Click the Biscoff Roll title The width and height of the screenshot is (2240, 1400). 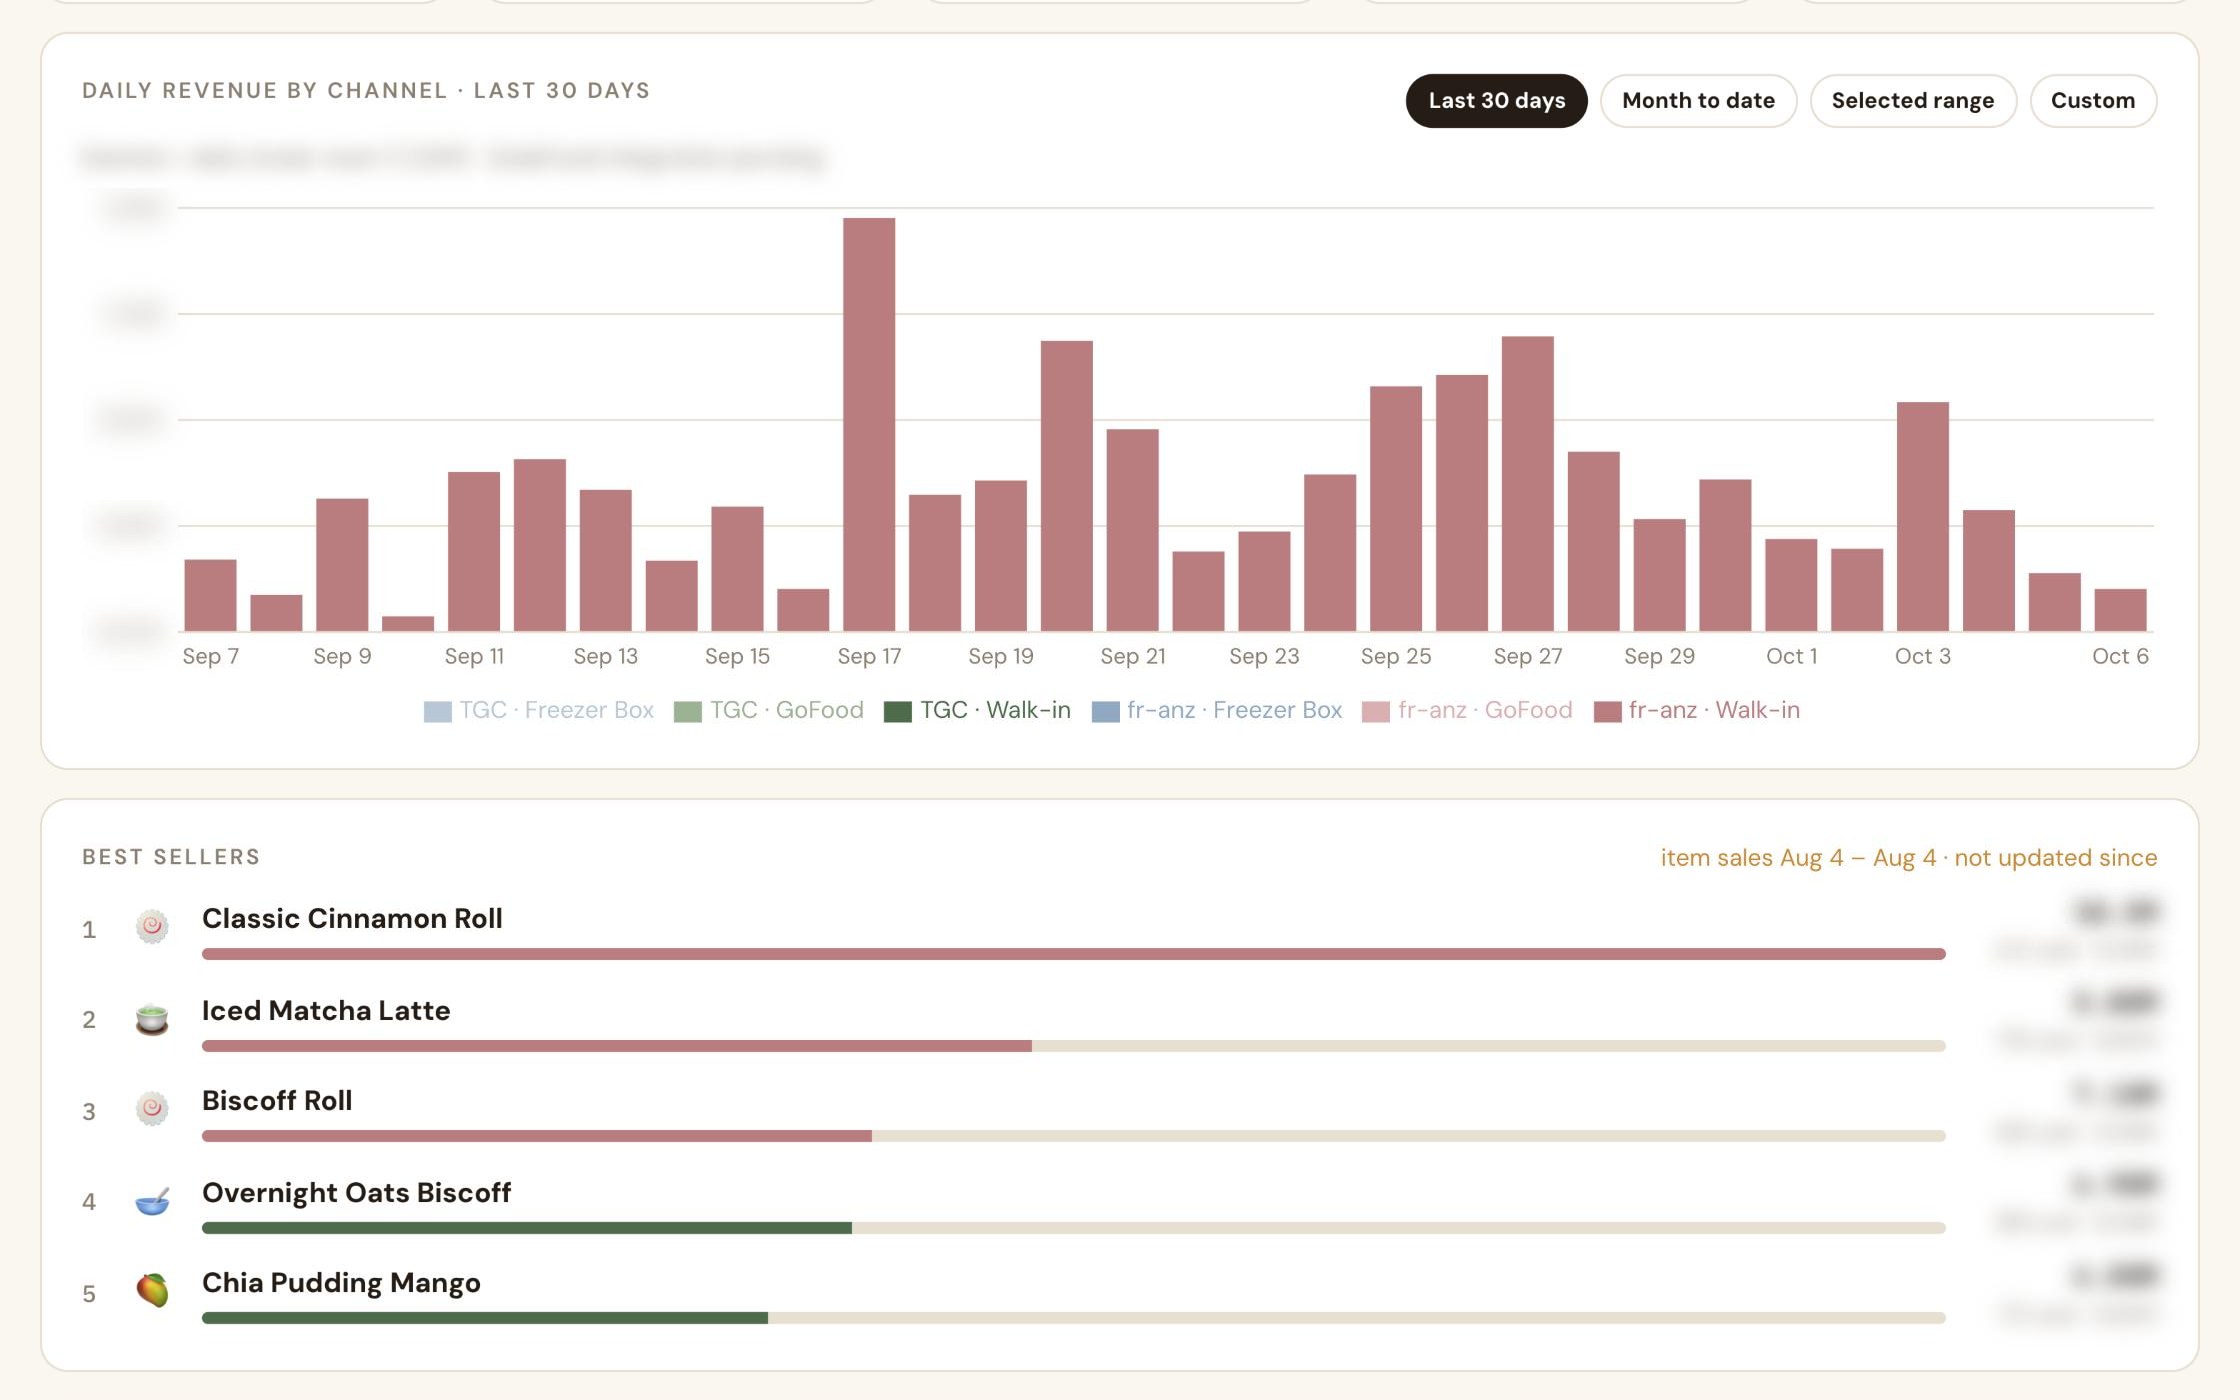point(277,1100)
